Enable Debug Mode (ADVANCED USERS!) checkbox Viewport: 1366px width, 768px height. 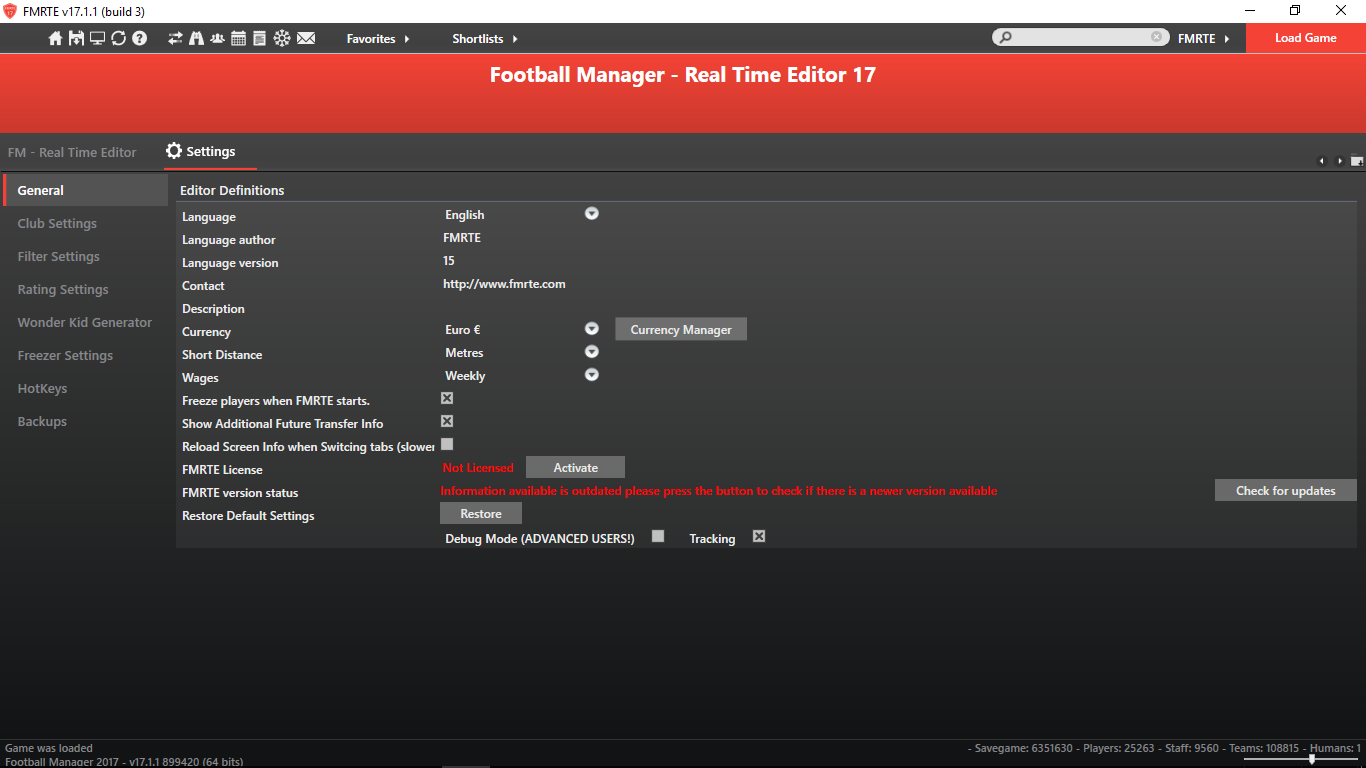point(658,536)
